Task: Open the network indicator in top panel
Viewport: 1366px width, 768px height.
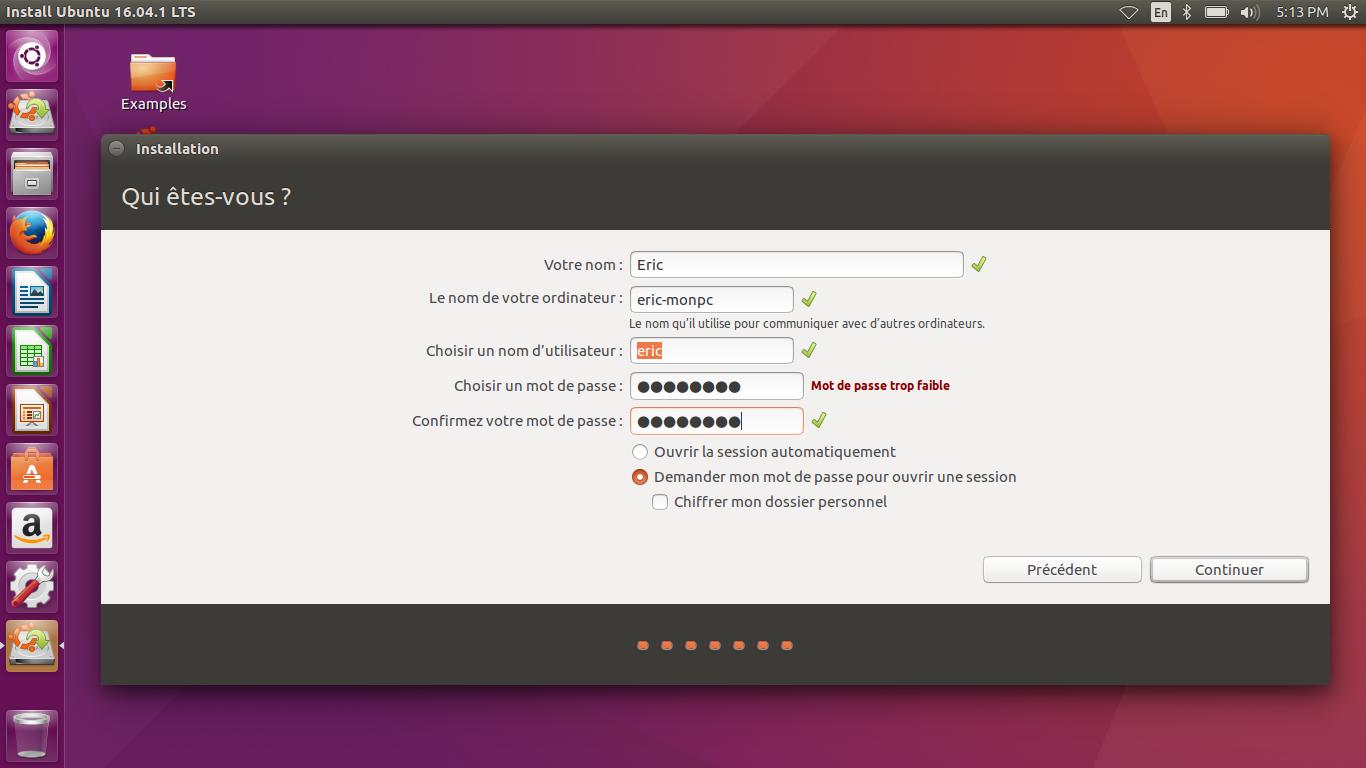Action: (1128, 12)
